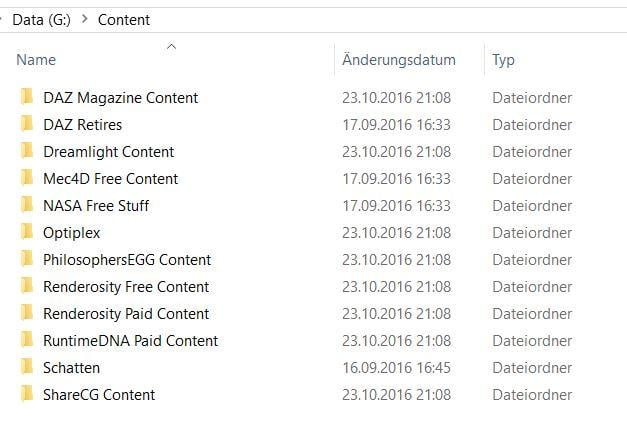
Task: Click the DAZ Retires folder icon
Action: [x=26, y=125]
